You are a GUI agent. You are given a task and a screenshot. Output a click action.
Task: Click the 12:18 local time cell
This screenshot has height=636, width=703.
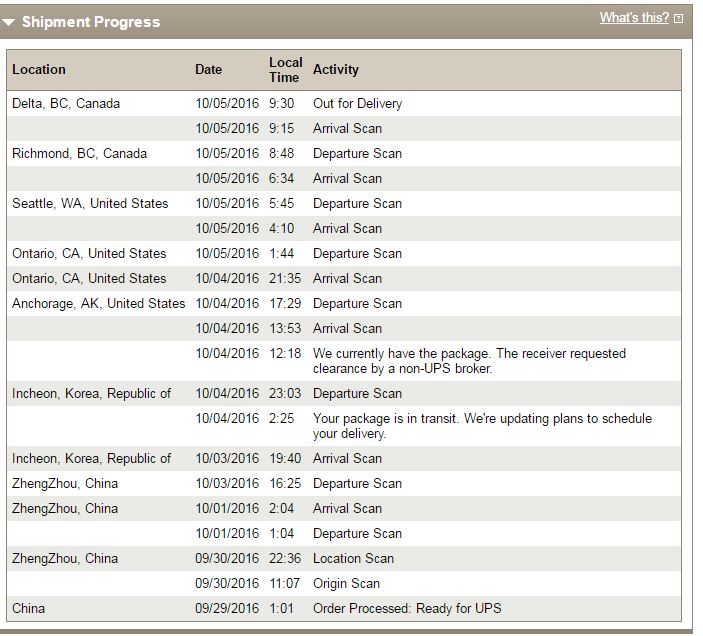click(x=285, y=354)
